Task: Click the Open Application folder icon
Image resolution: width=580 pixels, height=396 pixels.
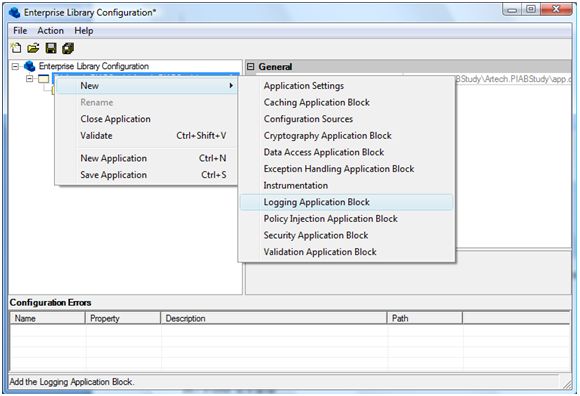Action: pos(33,48)
